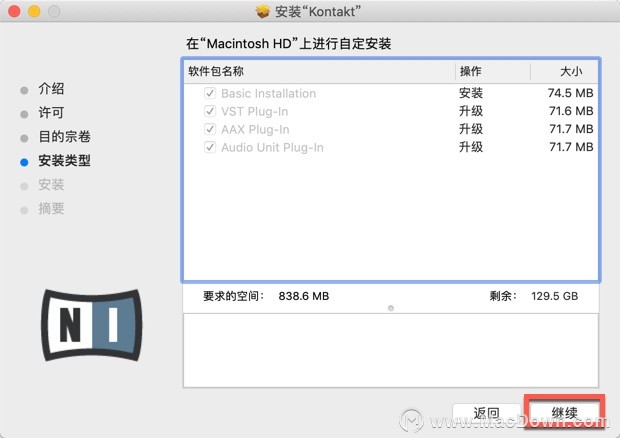Click the yellow minimize window button
620x438 pixels.
[34, 11]
